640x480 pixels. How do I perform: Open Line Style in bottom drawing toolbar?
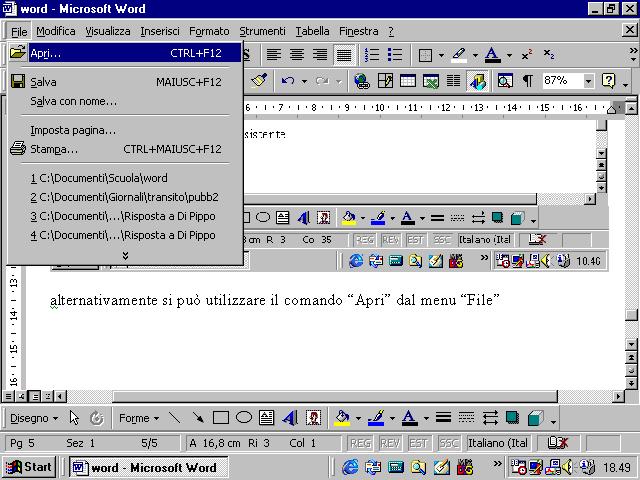[x=443, y=418]
